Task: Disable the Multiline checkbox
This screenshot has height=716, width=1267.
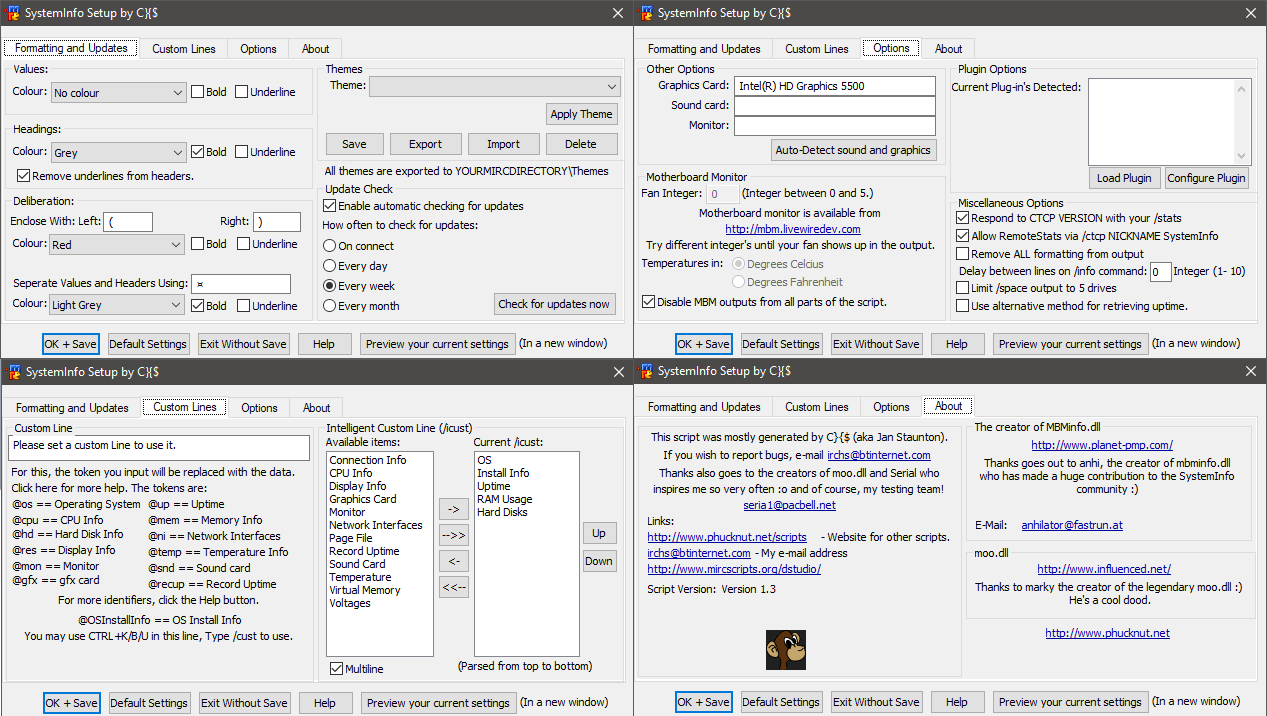Action: pyautogui.click(x=337, y=668)
